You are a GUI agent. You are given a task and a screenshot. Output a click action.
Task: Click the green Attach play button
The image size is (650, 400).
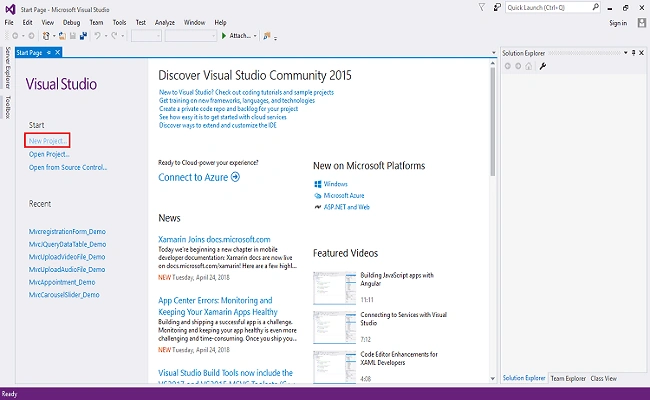click(224, 36)
